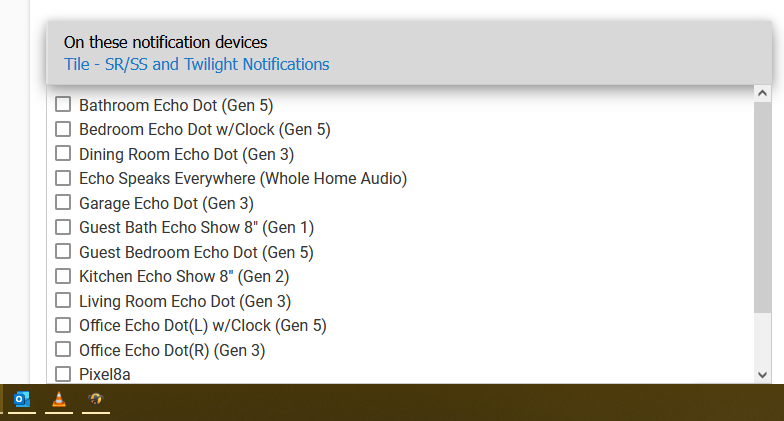Viewport: 784px width, 421px height.
Task: Collapse the notification devices dropdown header
Action: click(x=409, y=53)
